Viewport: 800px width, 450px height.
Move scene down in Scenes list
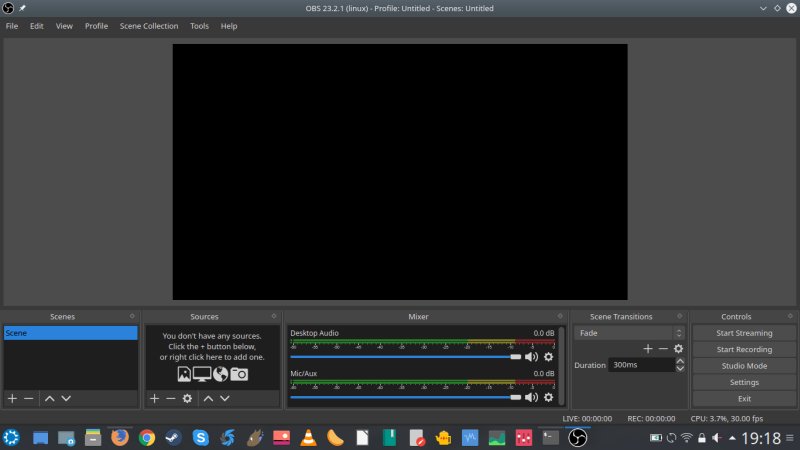coord(66,398)
